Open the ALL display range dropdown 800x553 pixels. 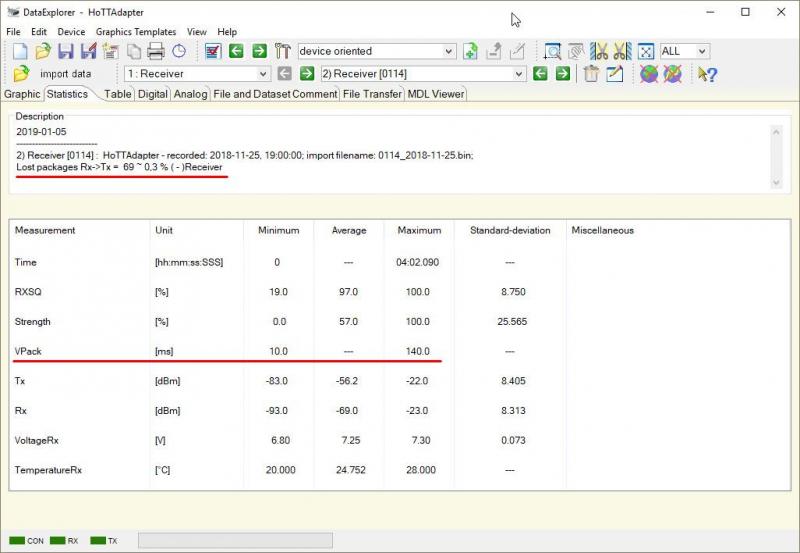[x=701, y=51]
